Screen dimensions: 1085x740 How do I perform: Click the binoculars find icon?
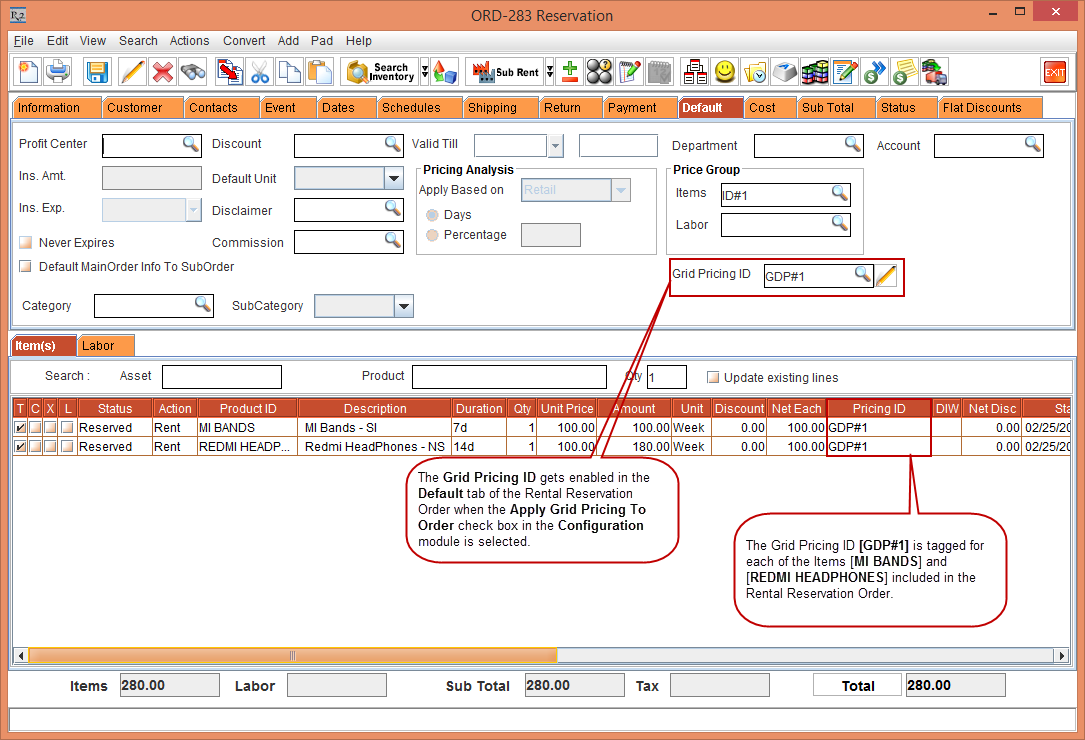193,72
